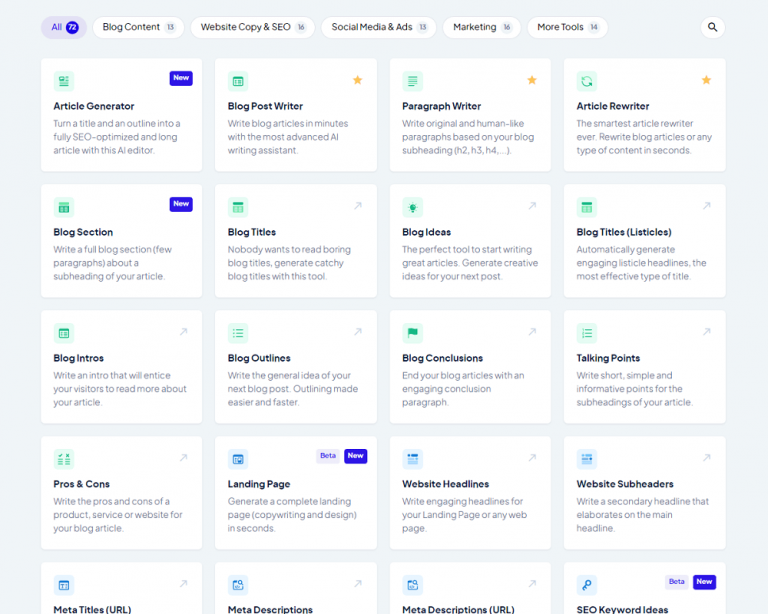768x614 pixels.
Task: Open the Article Rewriter title link
Action: pos(613,106)
